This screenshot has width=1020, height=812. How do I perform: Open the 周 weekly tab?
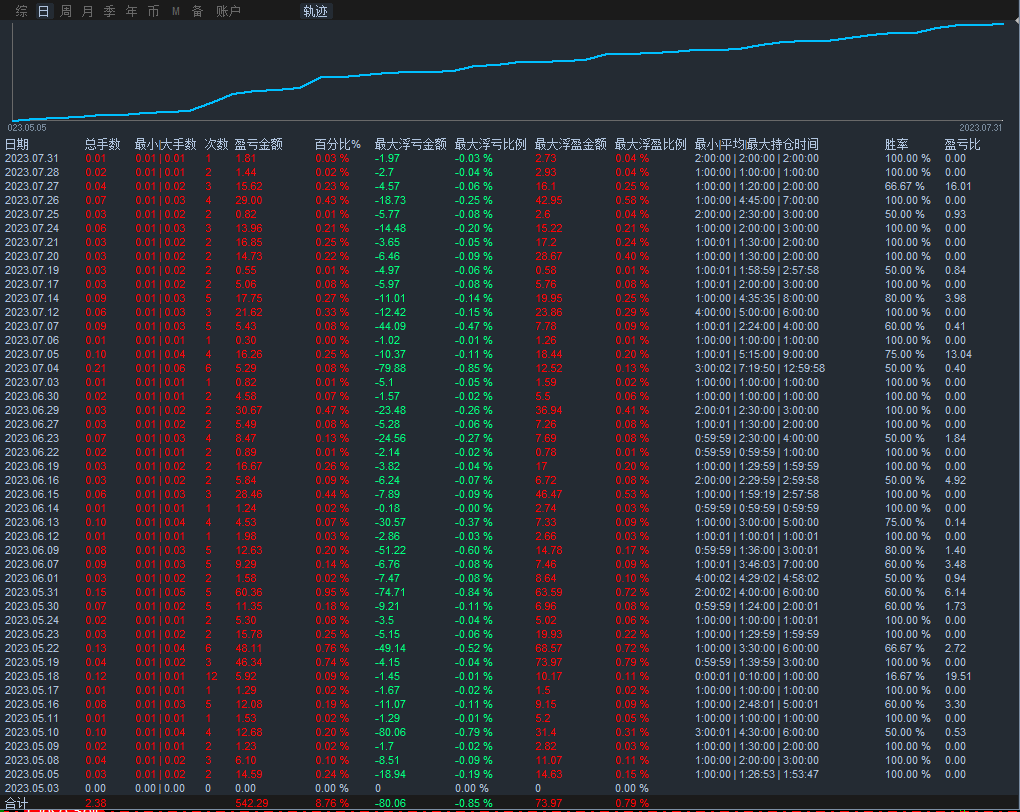[x=66, y=11]
